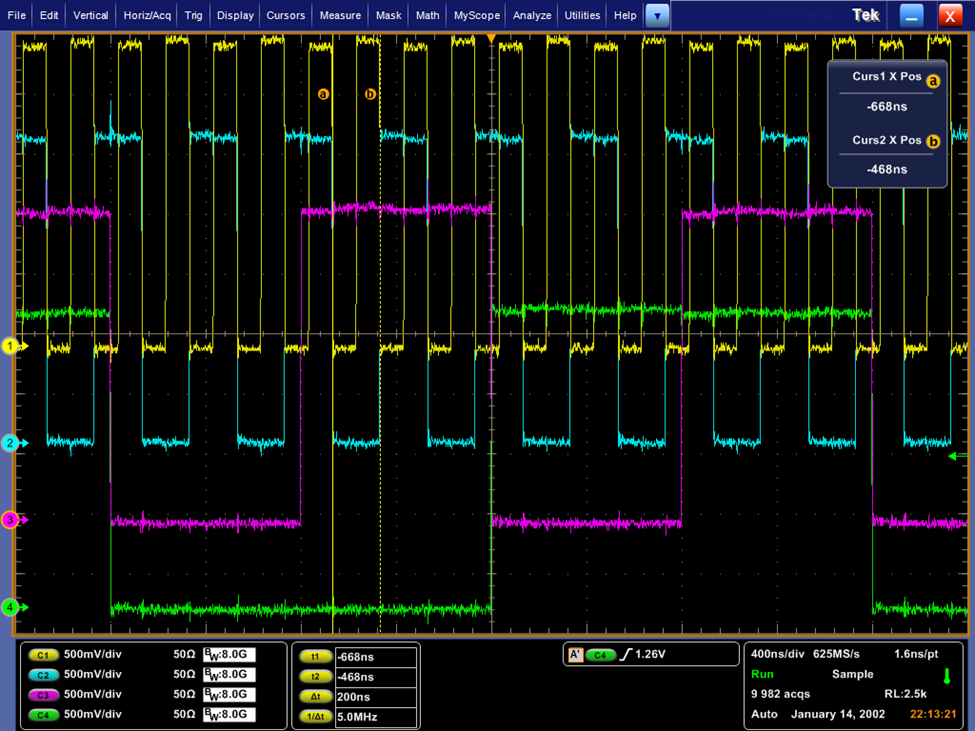The height and width of the screenshot is (731, 975).
Task: Click the Curs1 X Pos readout field
Action: point(886,107)
